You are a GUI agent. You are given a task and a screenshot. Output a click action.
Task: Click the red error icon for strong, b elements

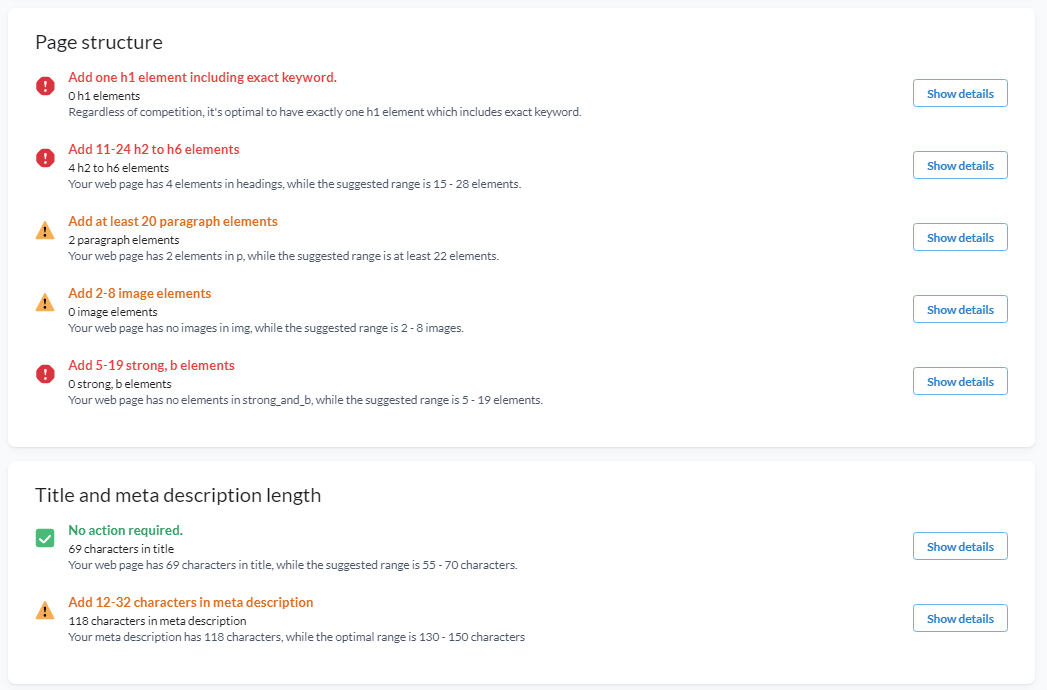pyautogui.click(x=45, y=374)
